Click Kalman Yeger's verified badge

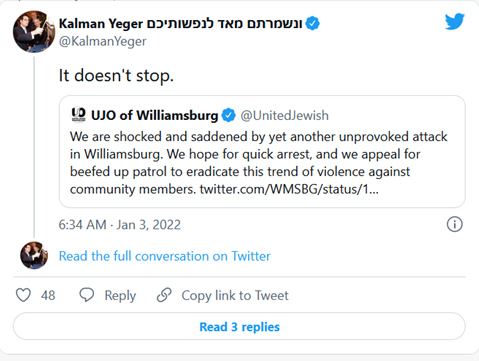tap(312, 23)
